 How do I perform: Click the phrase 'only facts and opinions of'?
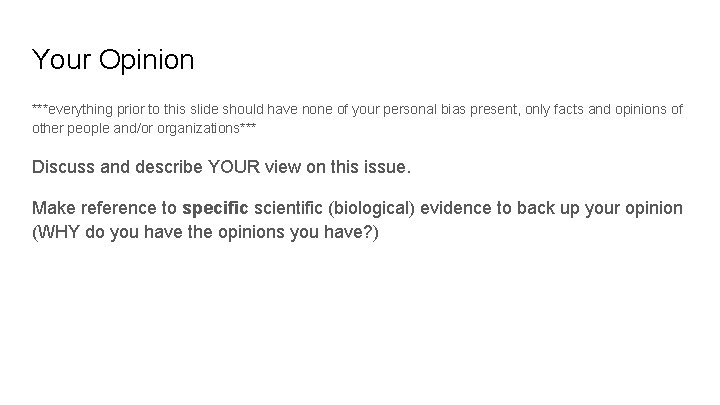(604, 110)
